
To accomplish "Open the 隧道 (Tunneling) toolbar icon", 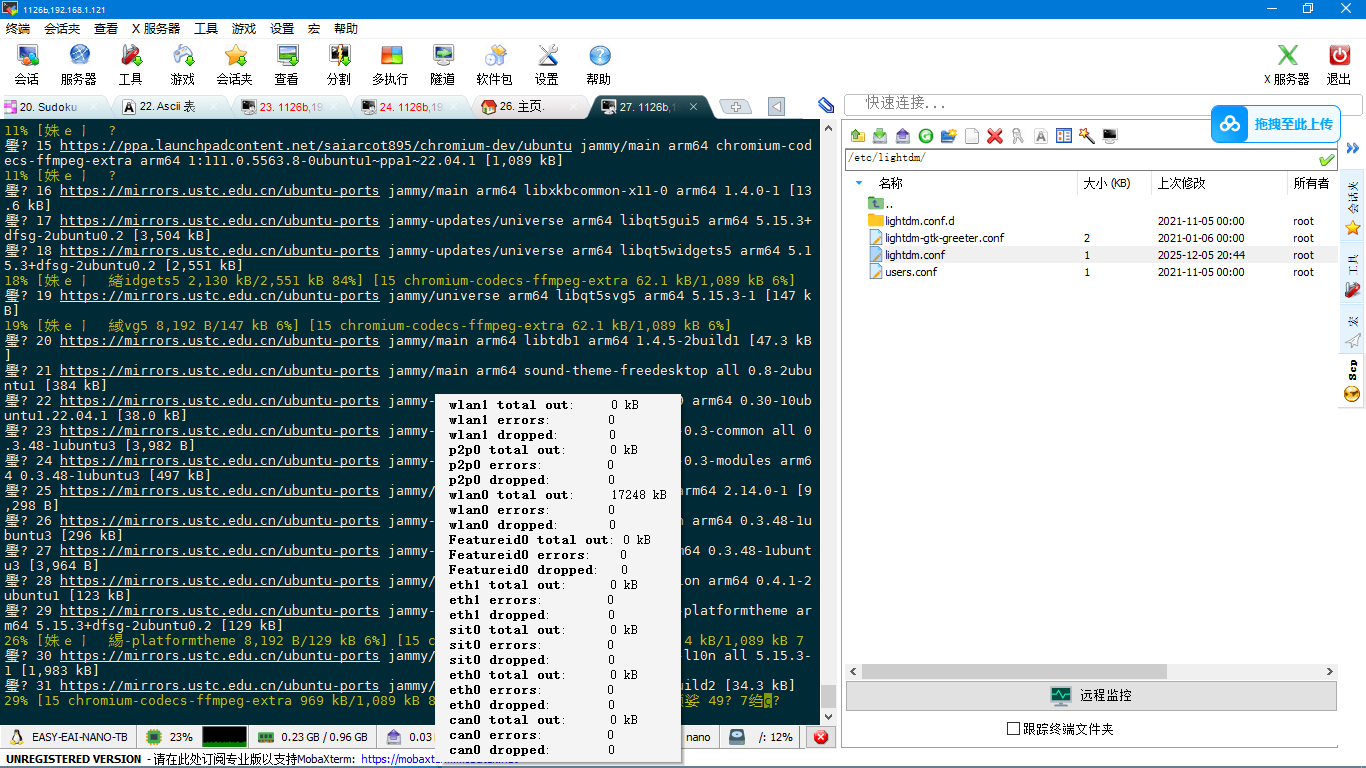I will (x=443, y=65).
